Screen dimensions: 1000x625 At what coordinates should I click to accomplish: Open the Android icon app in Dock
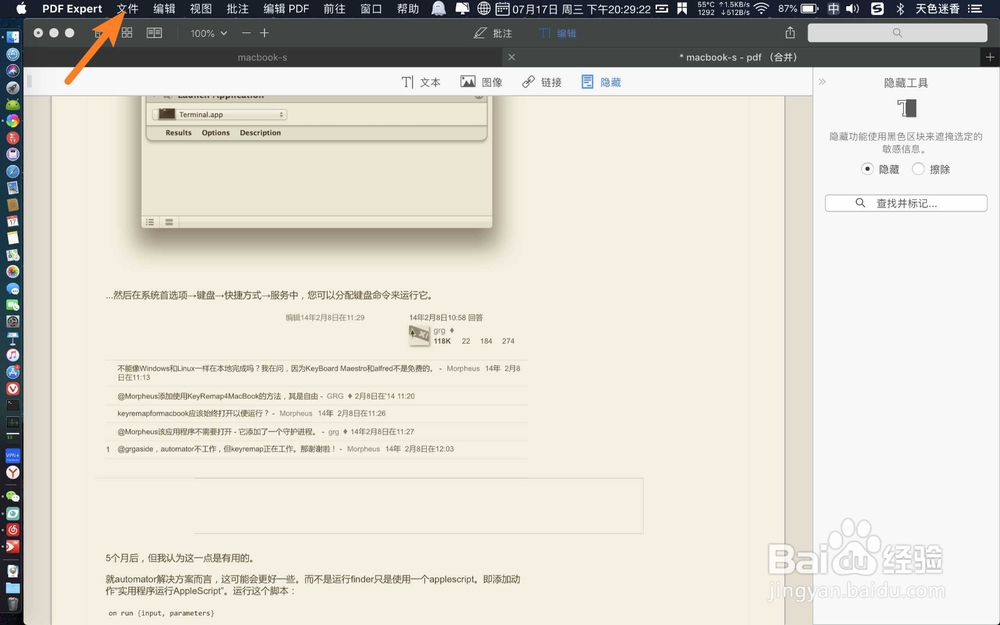(13, 104)
